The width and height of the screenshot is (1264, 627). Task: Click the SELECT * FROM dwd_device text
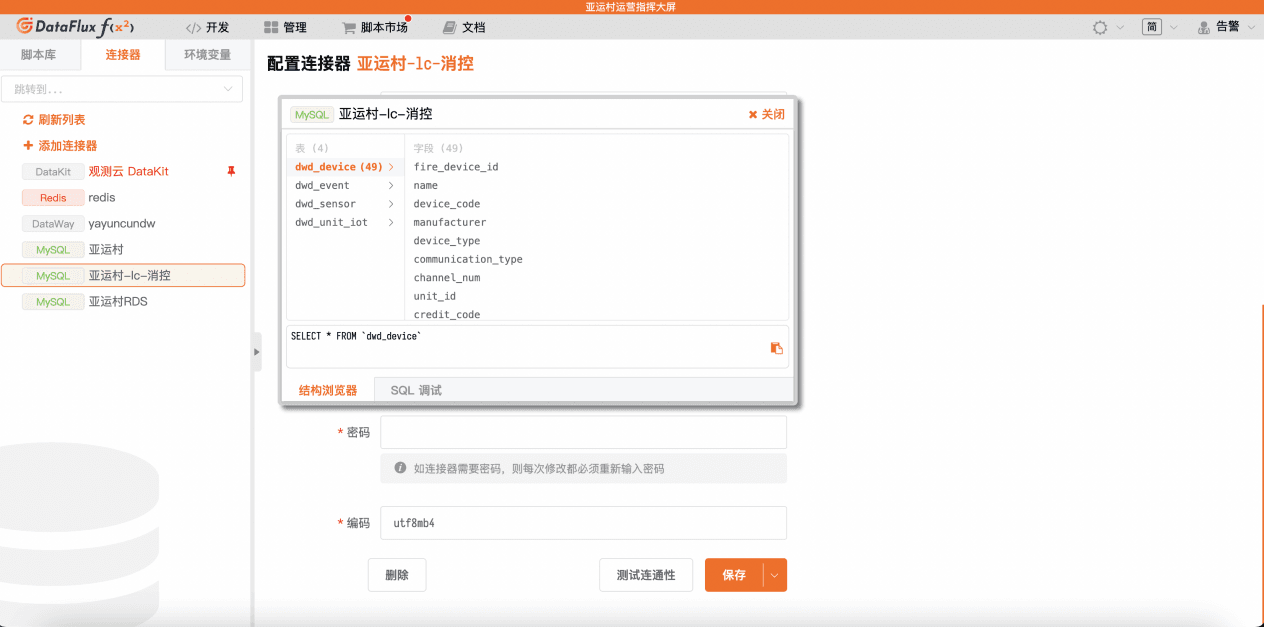(x=356, y=336)
